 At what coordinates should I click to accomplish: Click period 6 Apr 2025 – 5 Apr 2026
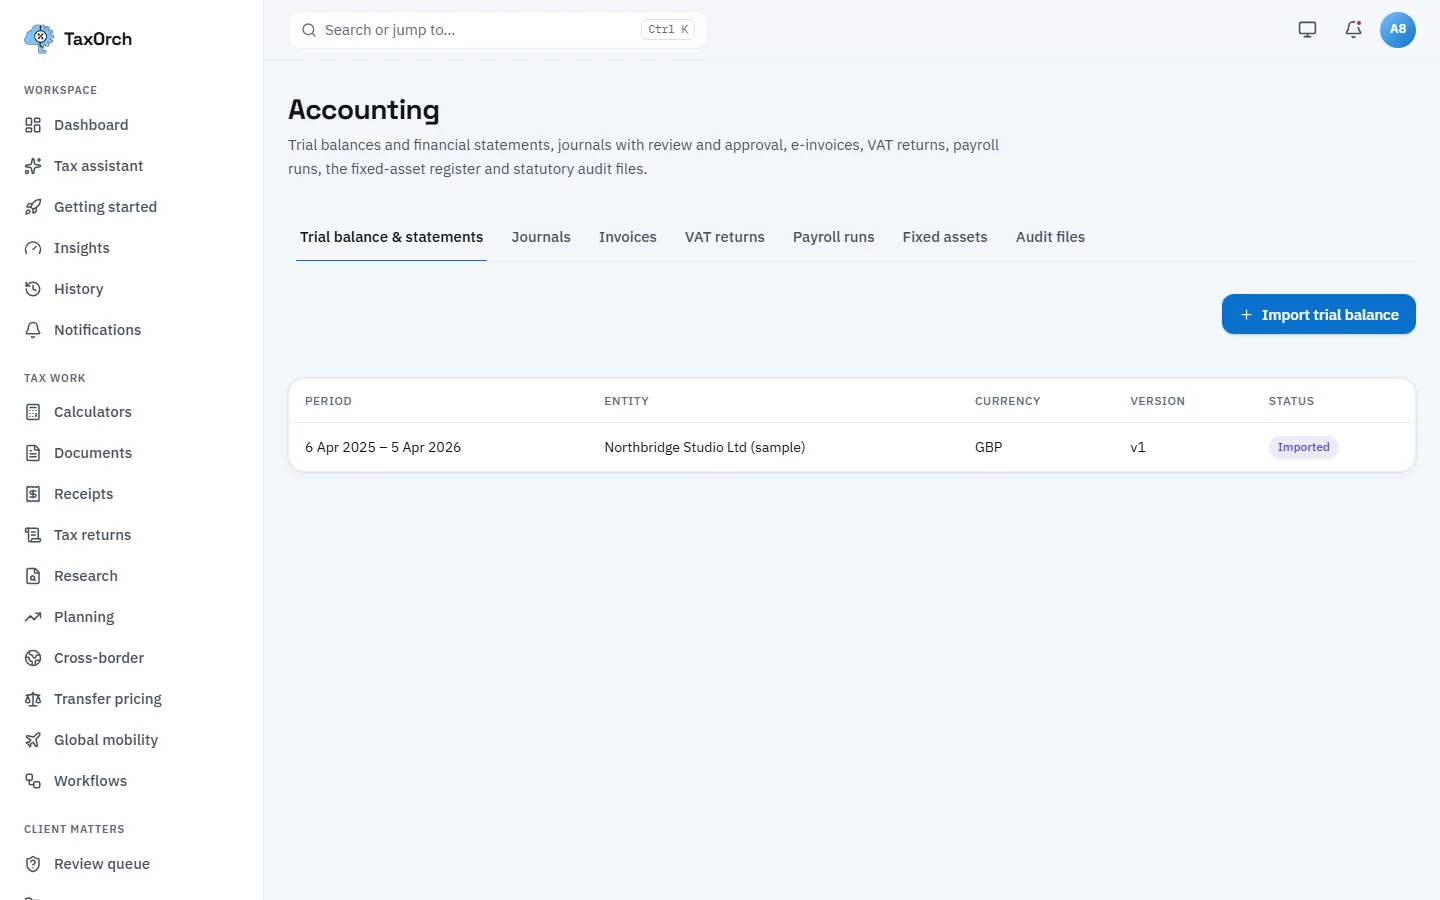[383, 447]
